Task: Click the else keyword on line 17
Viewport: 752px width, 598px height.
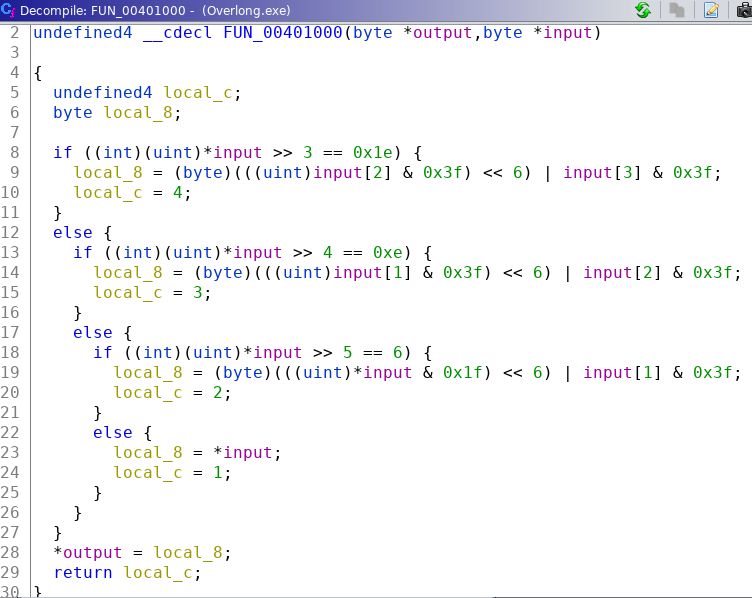Action: pyautogui.click(x=93, y=333)
